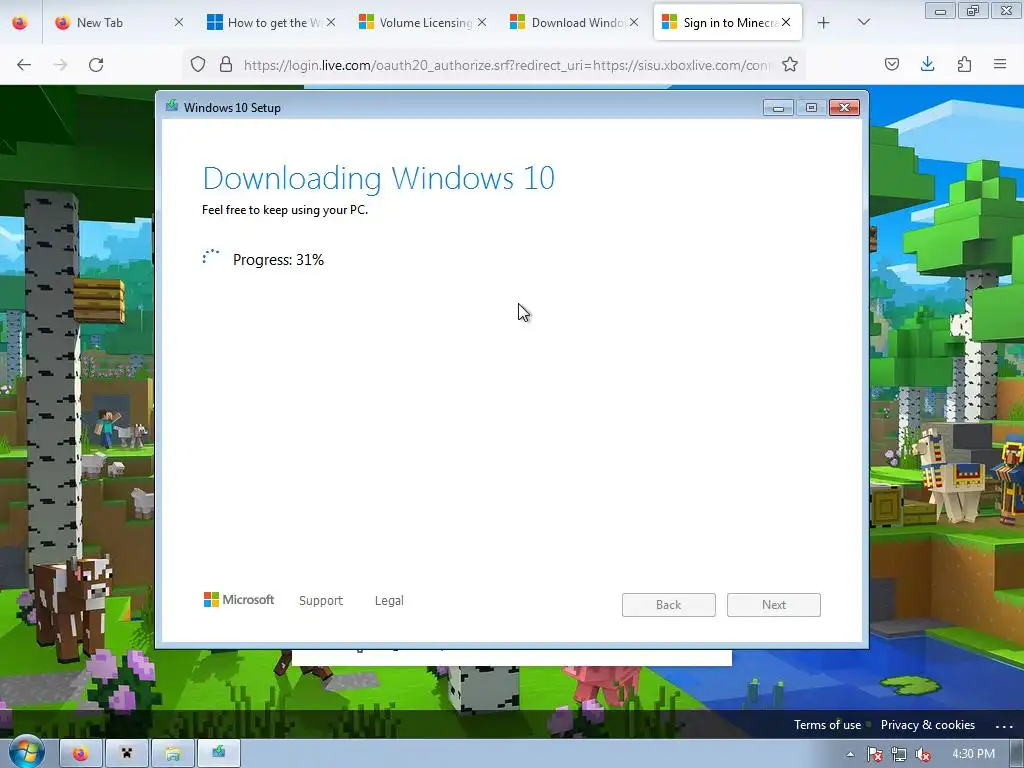Close the Download Windows tab
The height and width of the screenshot is (768, 1024).
coord(633,22)
